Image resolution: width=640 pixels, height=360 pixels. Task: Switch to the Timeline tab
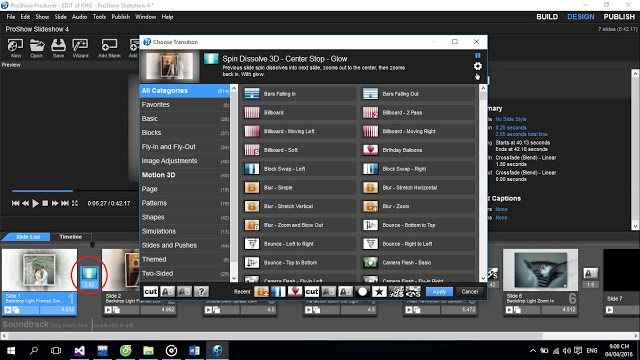point(71,237)
